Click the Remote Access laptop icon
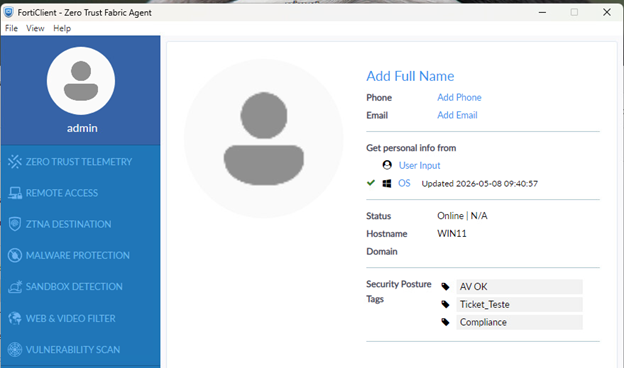Viewport: 624px width, 368px height. click(x=15, y=193)
